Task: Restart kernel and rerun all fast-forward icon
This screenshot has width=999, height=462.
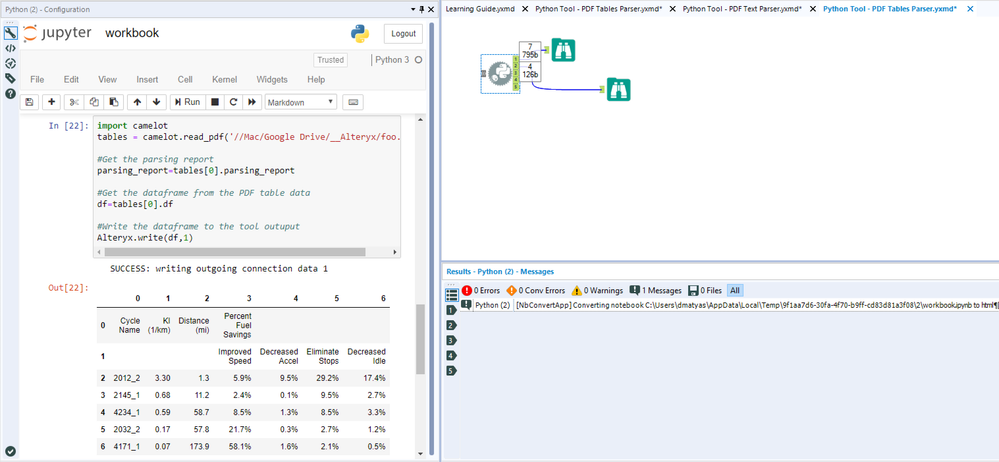Action: pos(252,102)
